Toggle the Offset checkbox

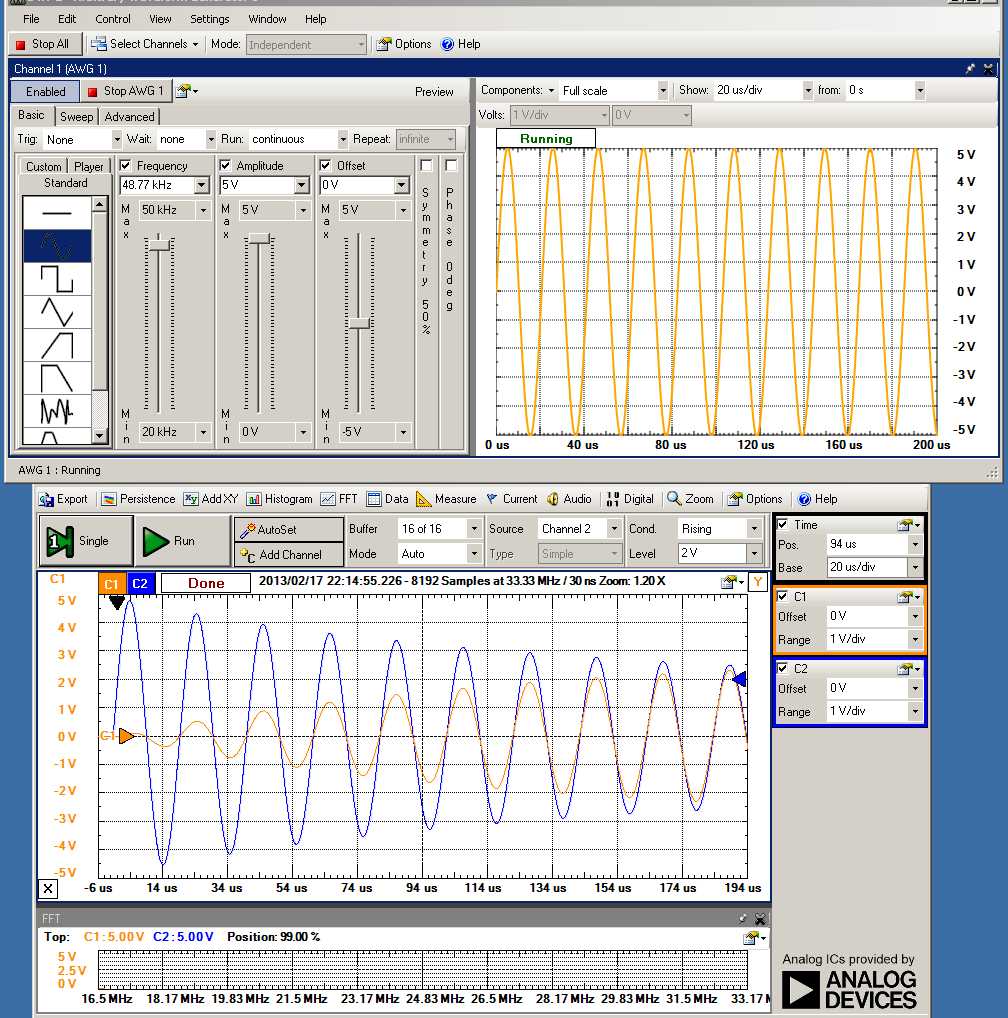(326, 166)
